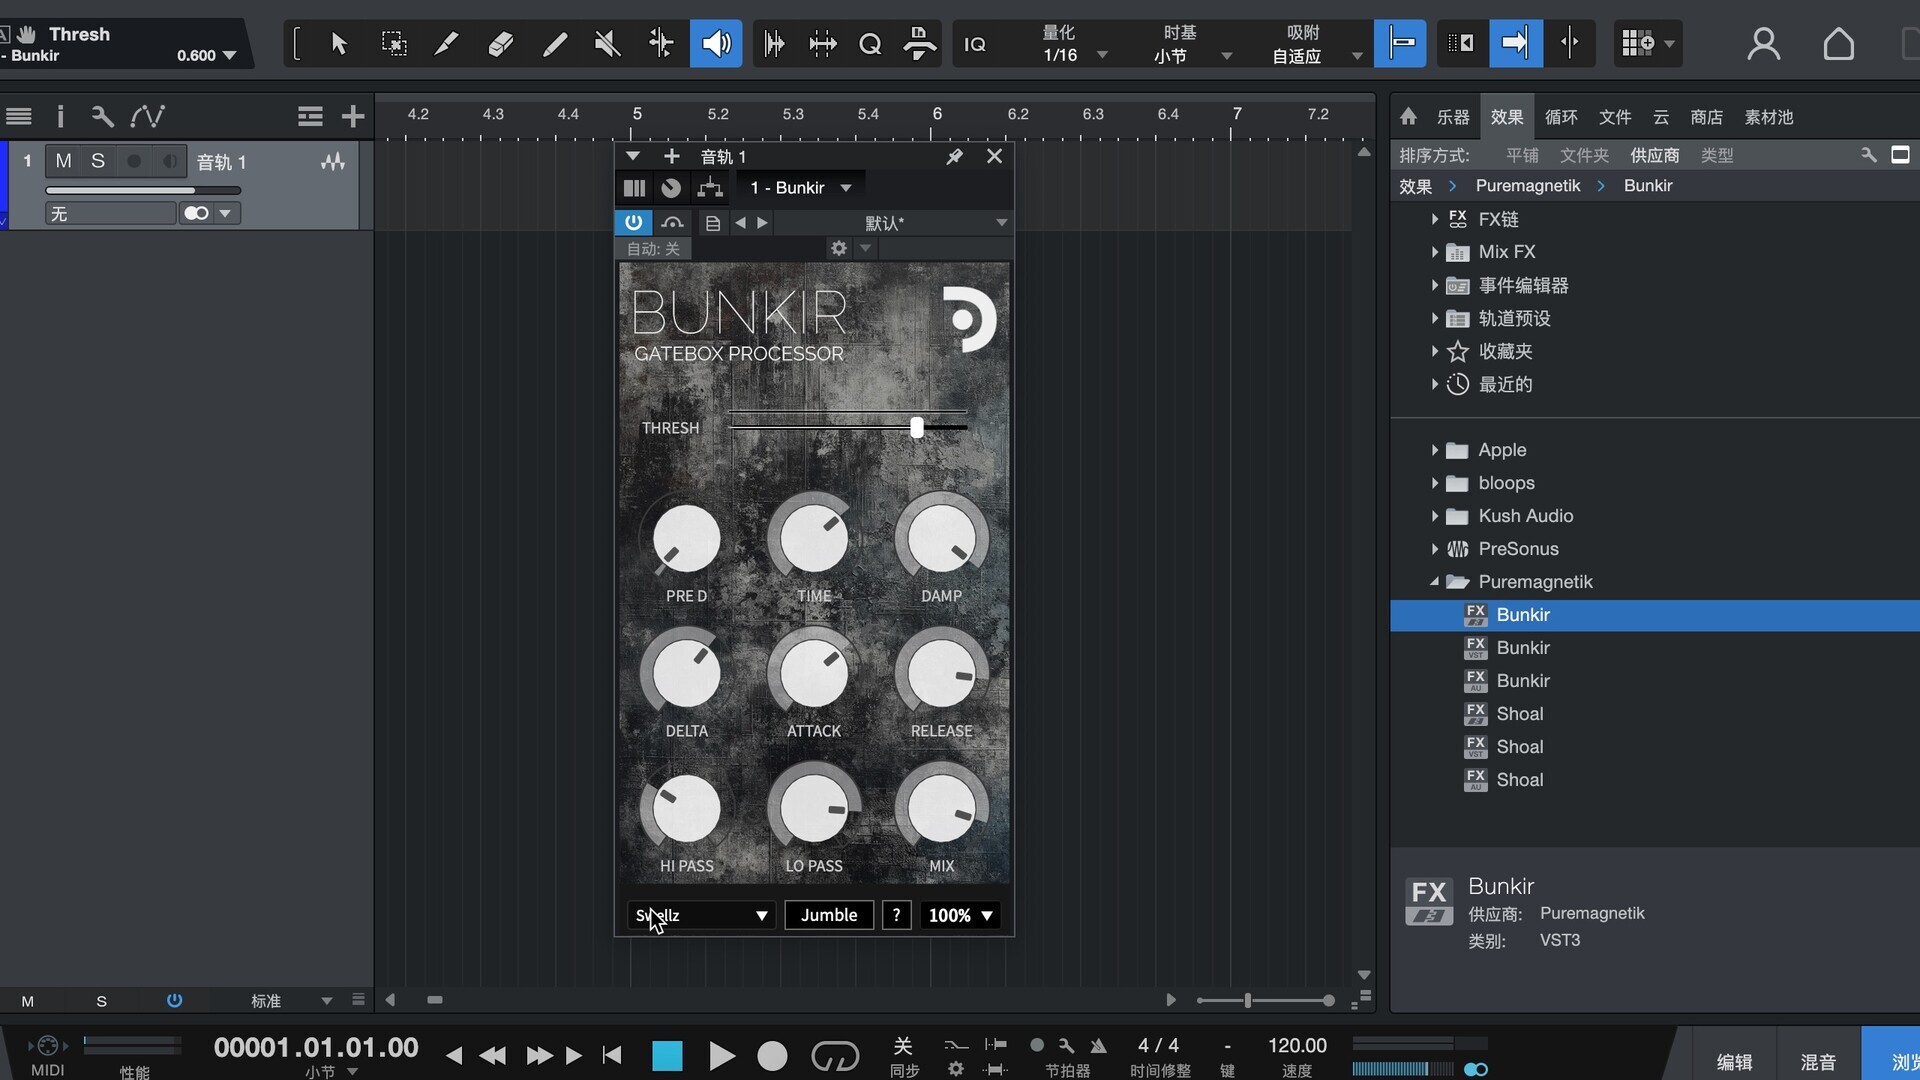Sort effects by 类型
This screenshot has height=1080, width=1920.
click(1717, 155)
